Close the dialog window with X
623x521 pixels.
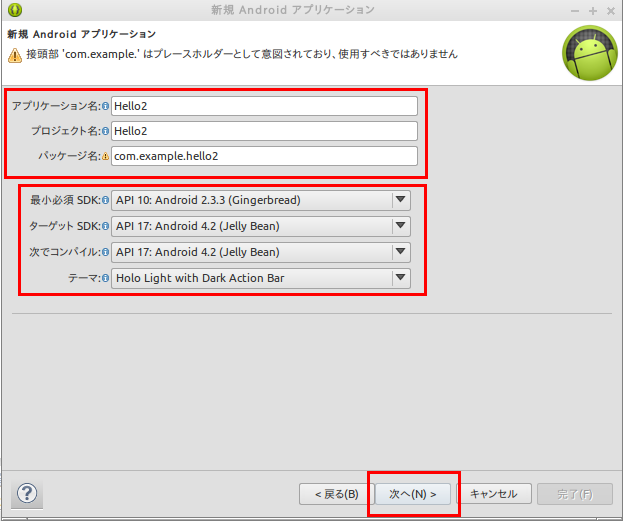611,11
